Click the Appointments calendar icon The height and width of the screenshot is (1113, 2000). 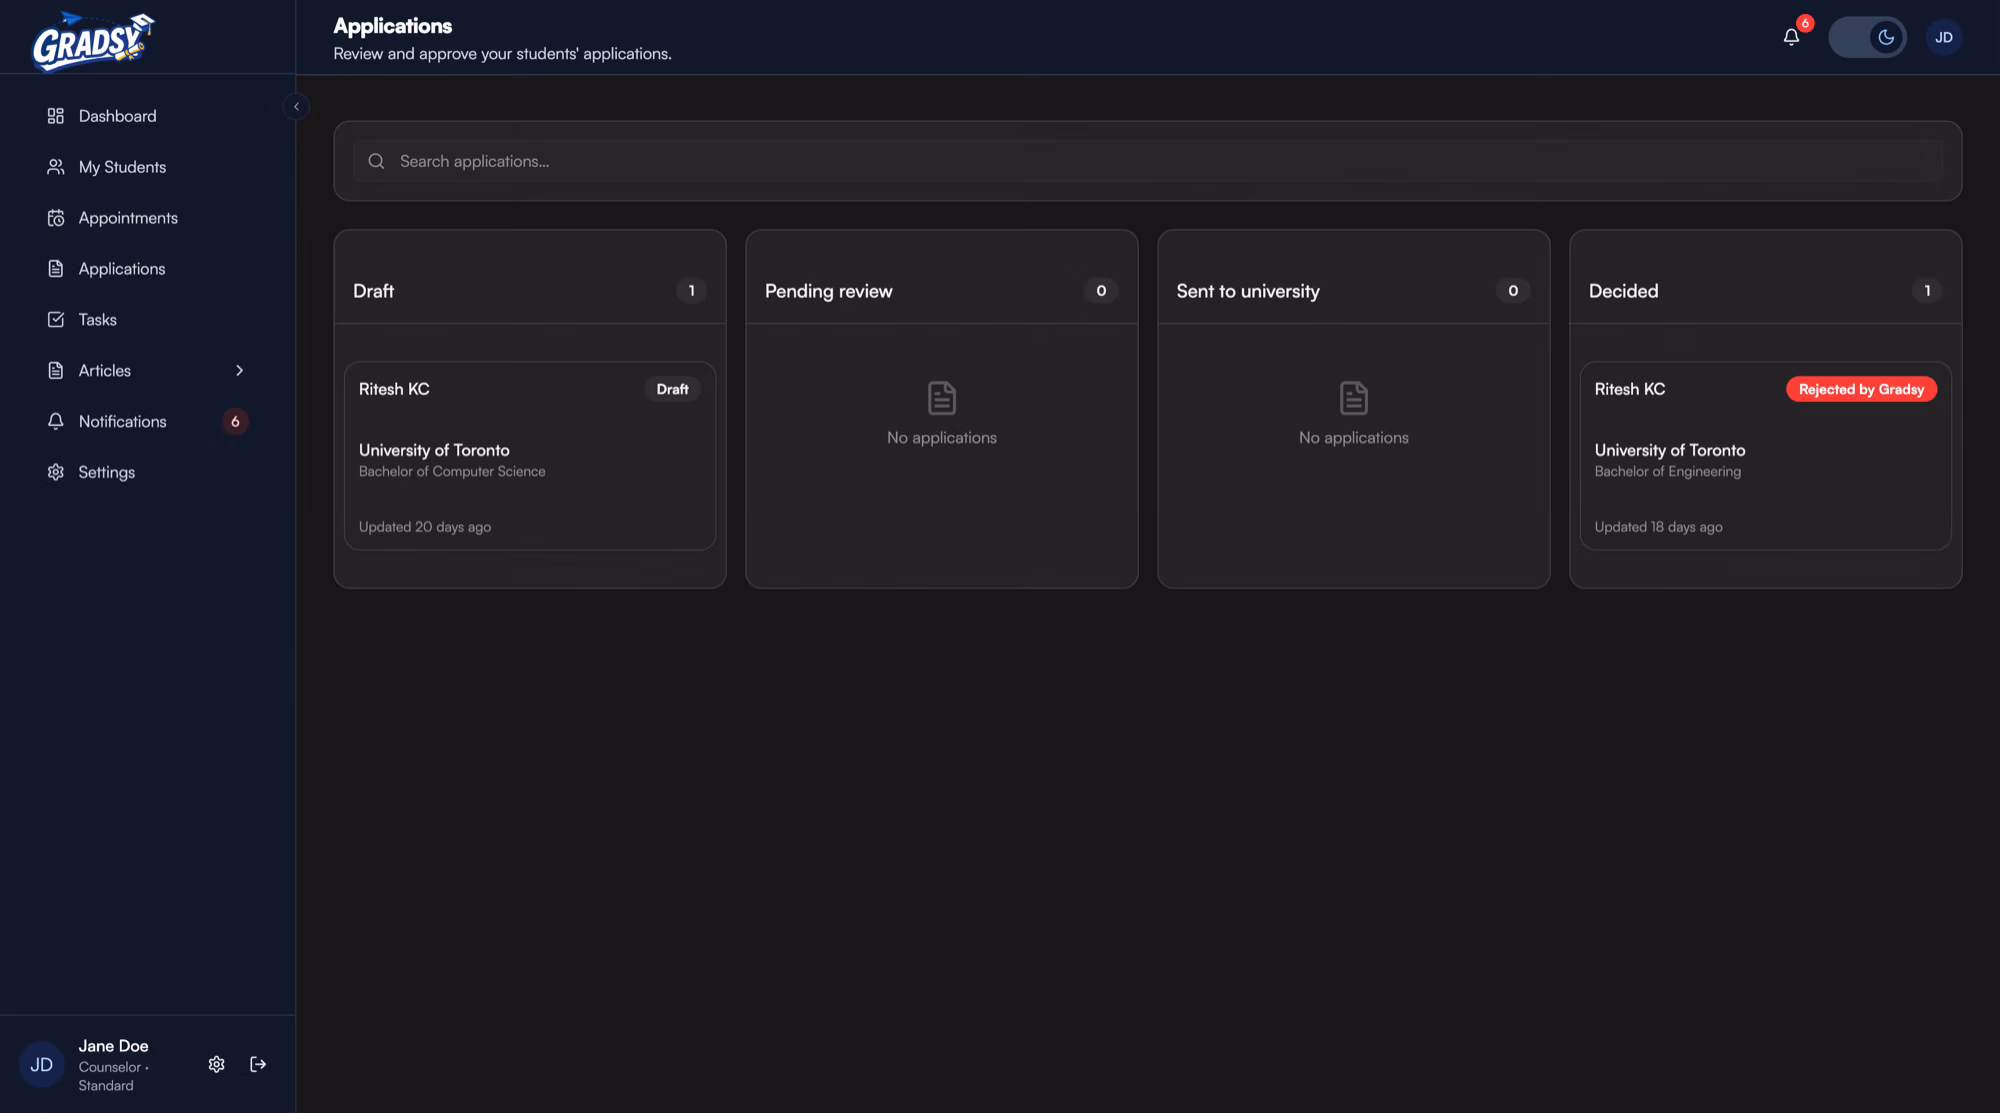[x=56, y=218]
